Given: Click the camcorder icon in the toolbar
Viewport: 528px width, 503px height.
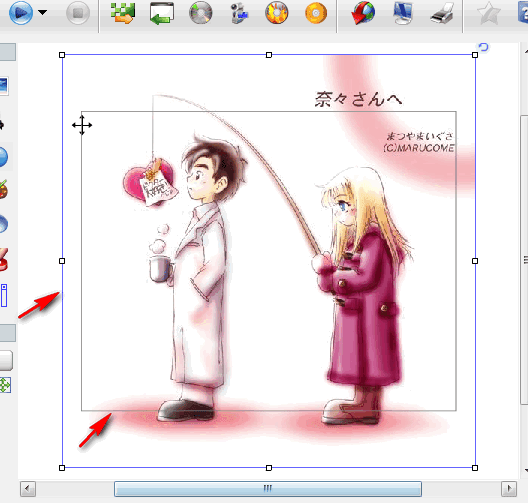Looking at the screenshot, I should [x=239, y=13].
